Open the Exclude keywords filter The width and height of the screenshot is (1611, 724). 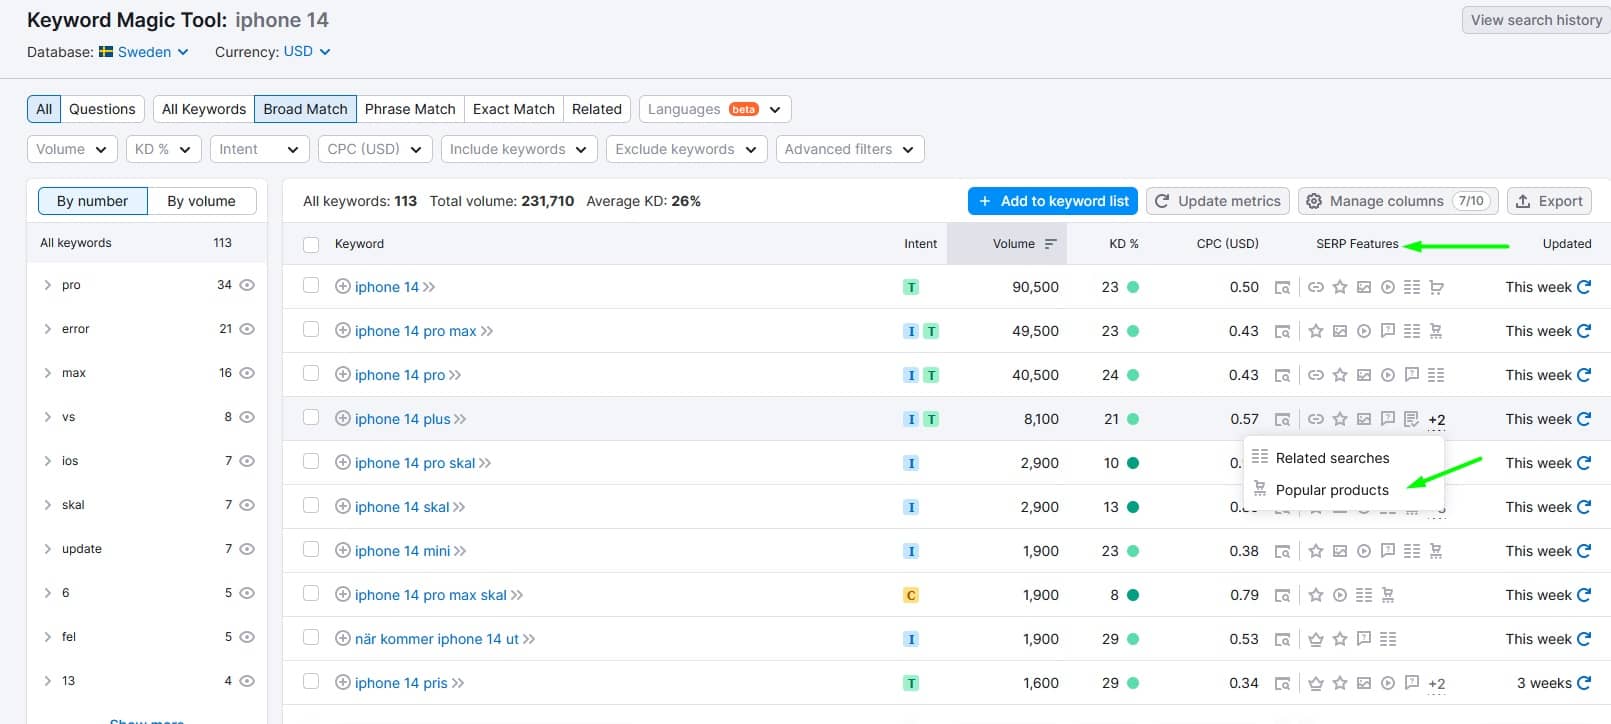[x=686, y=149]
